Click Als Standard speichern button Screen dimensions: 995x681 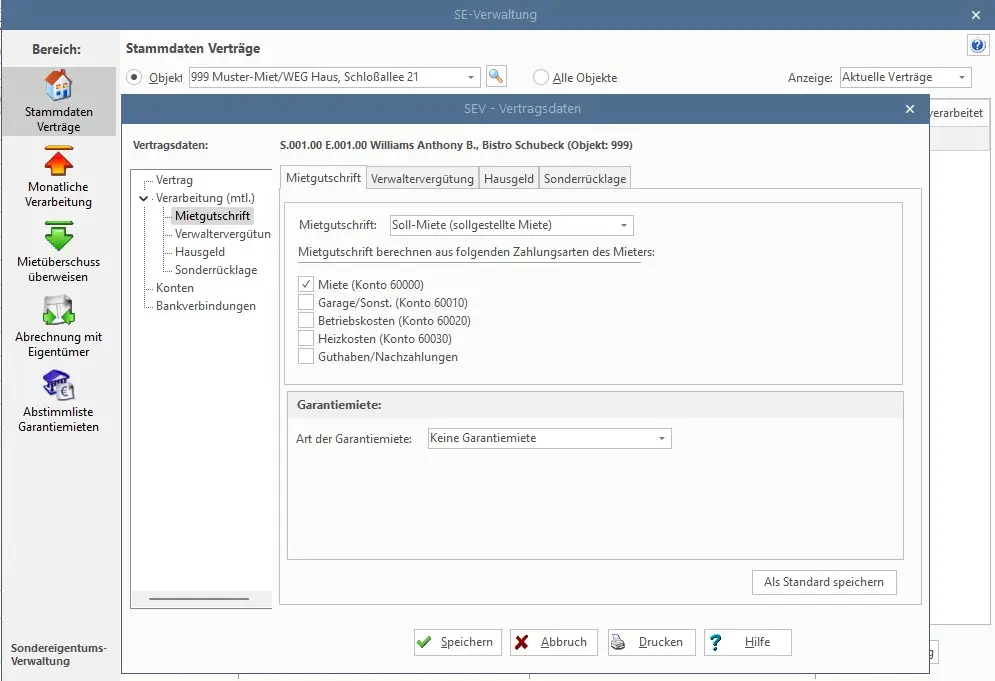point(824,582)
